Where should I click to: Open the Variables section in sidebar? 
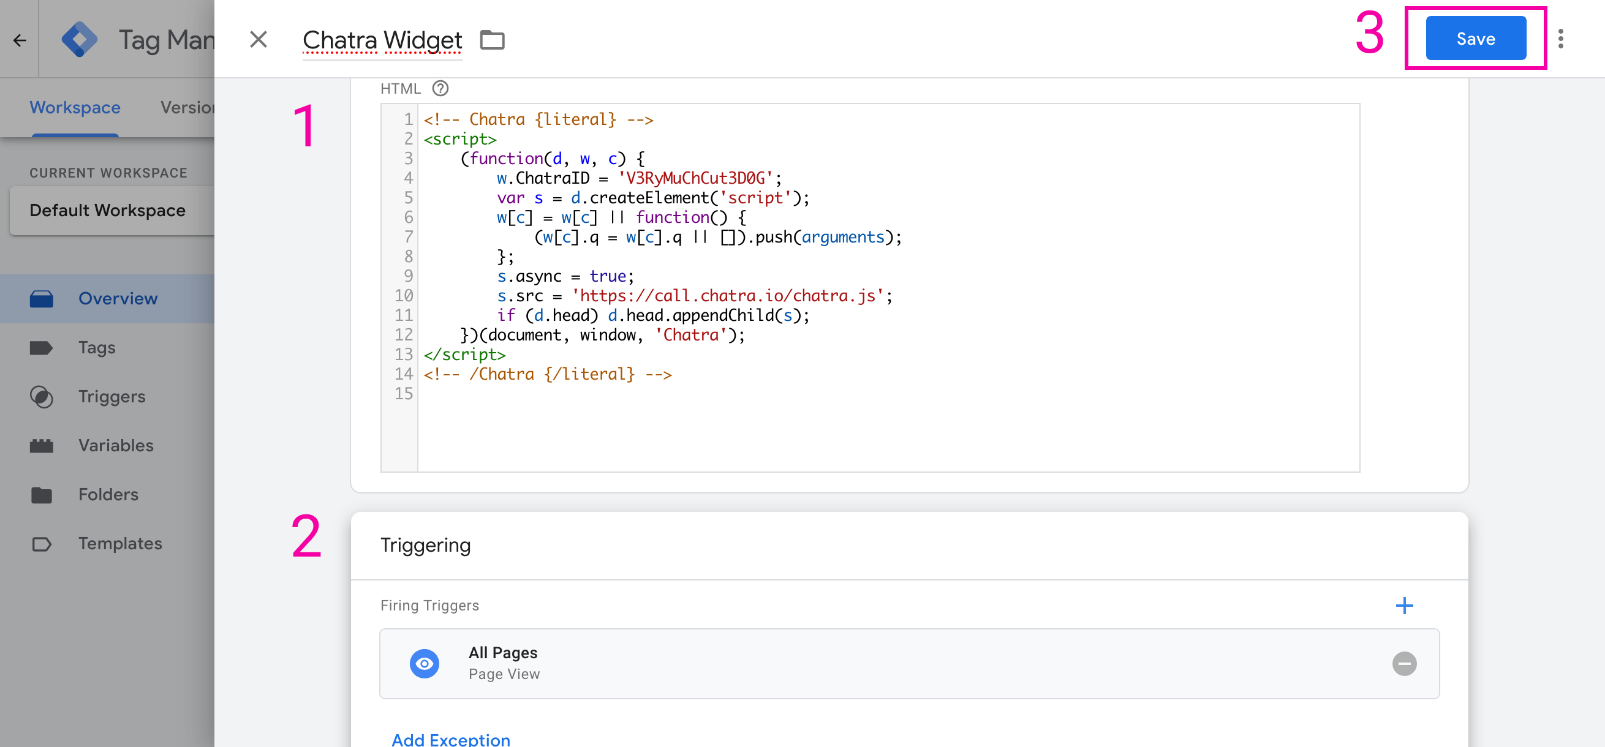[x=116, y=445]
